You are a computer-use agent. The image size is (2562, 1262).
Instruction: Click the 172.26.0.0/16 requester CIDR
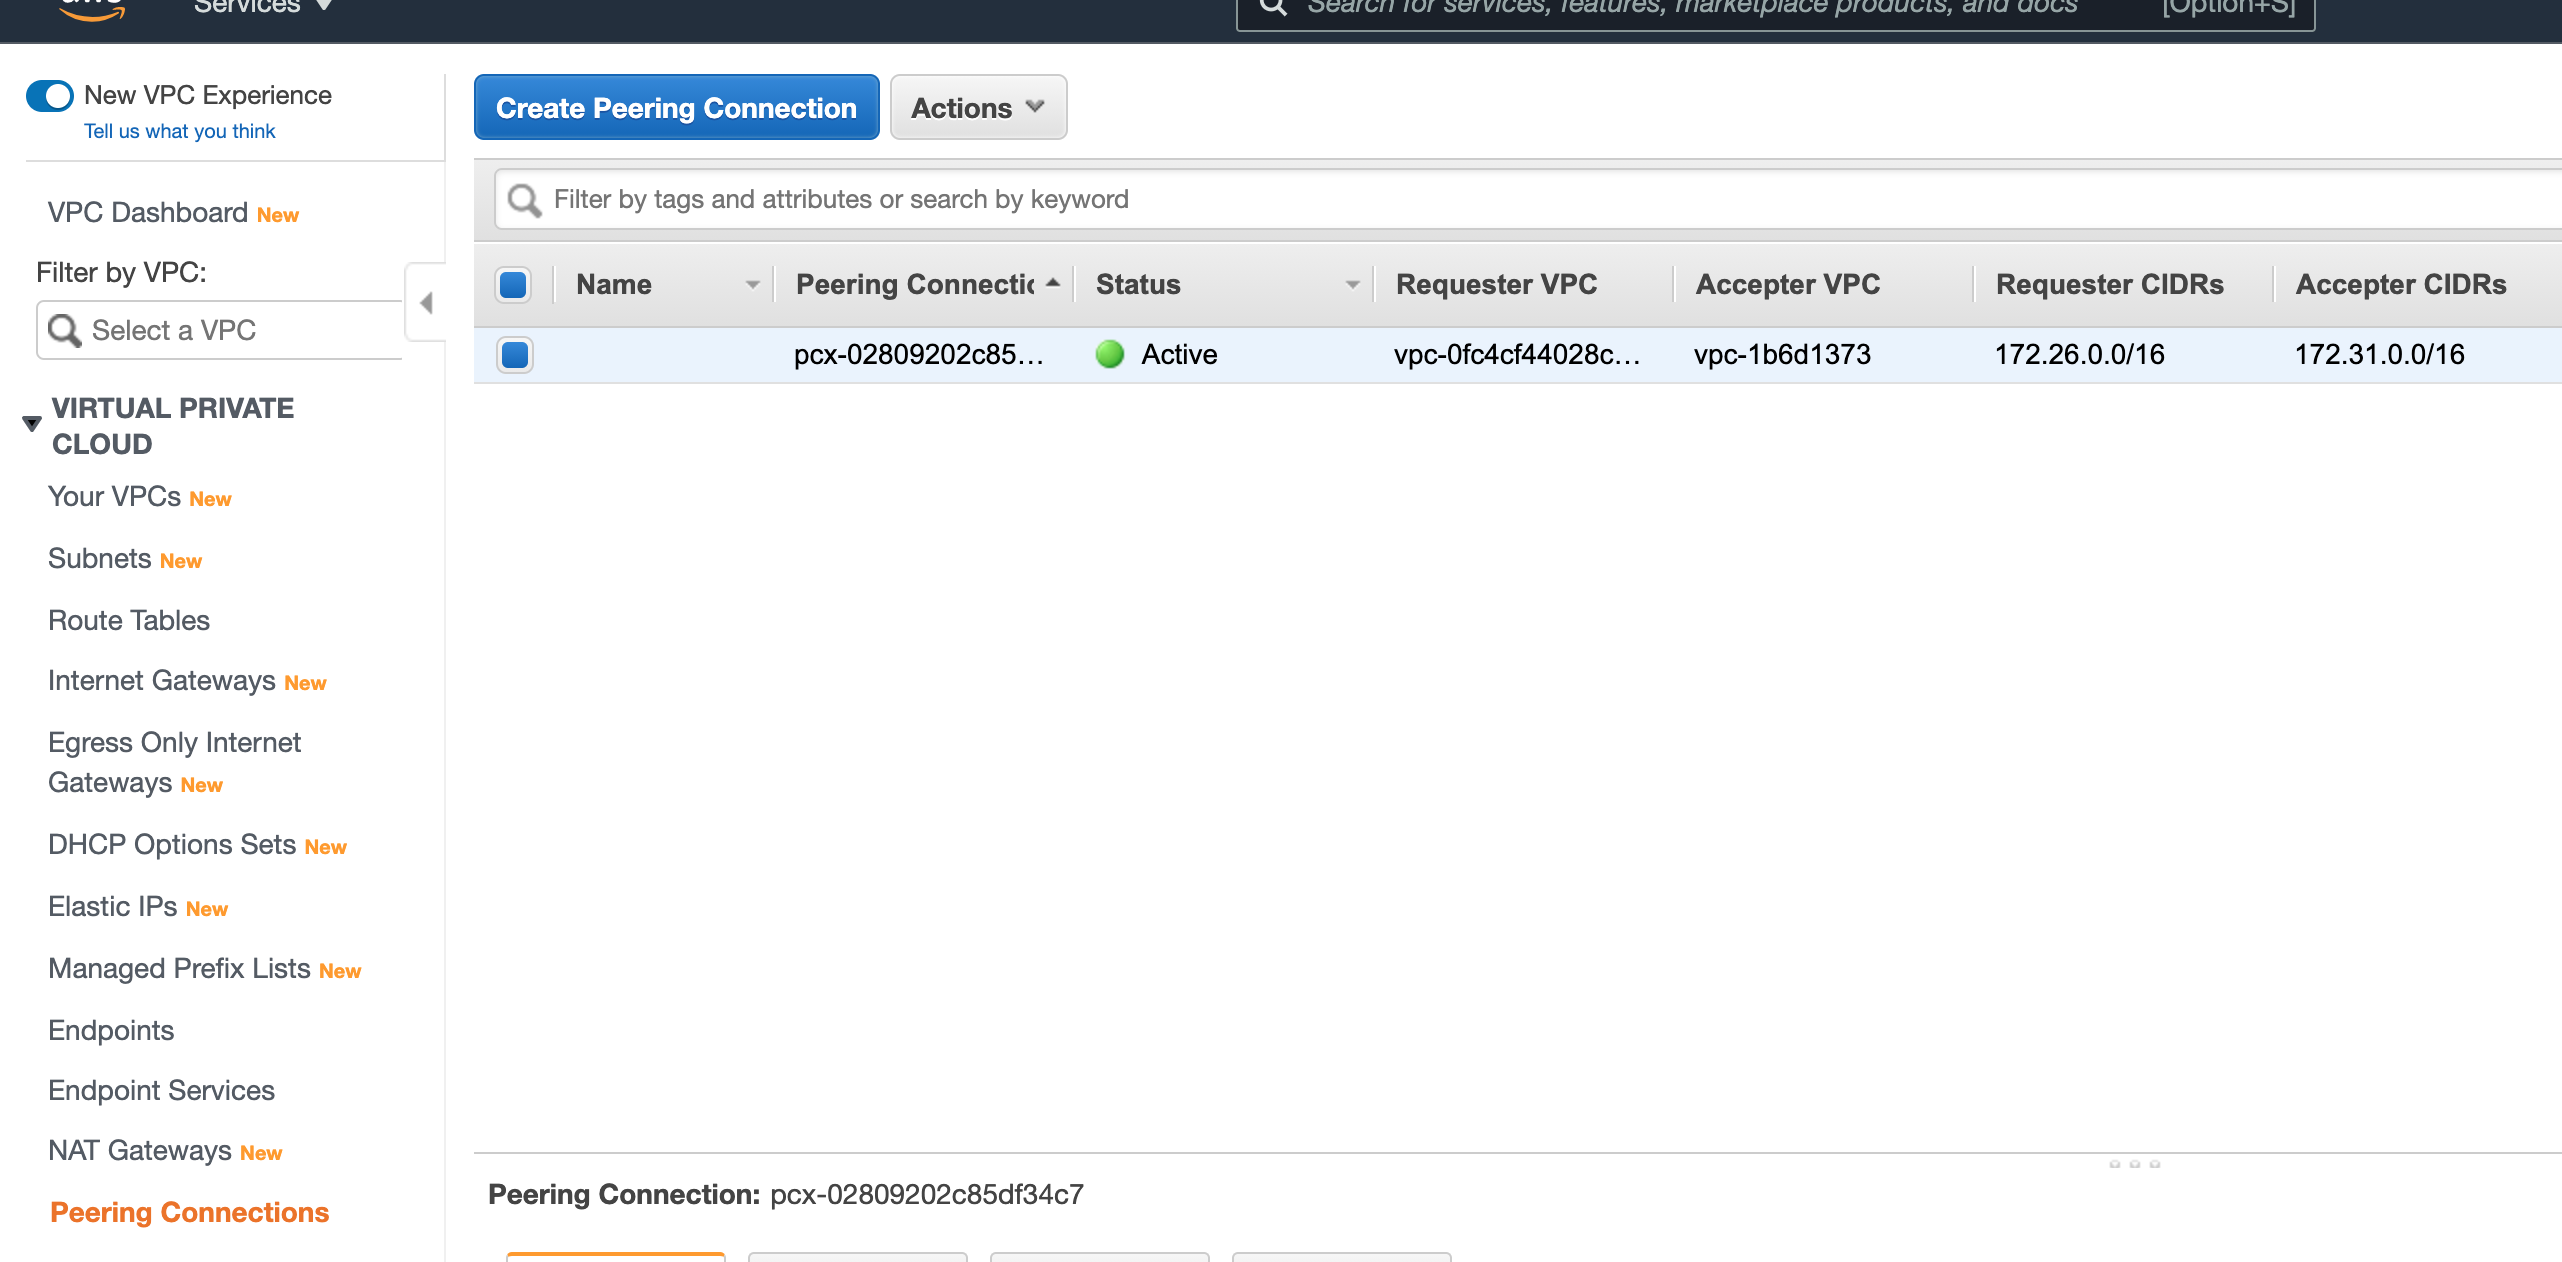2079,354
